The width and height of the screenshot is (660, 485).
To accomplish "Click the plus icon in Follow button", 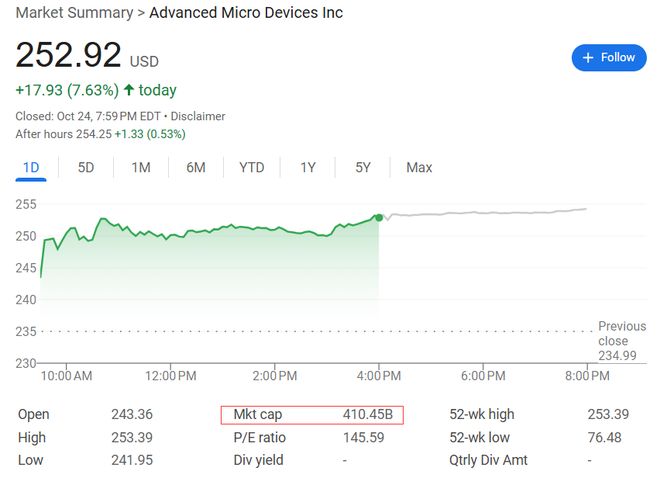I will point(588,58).
